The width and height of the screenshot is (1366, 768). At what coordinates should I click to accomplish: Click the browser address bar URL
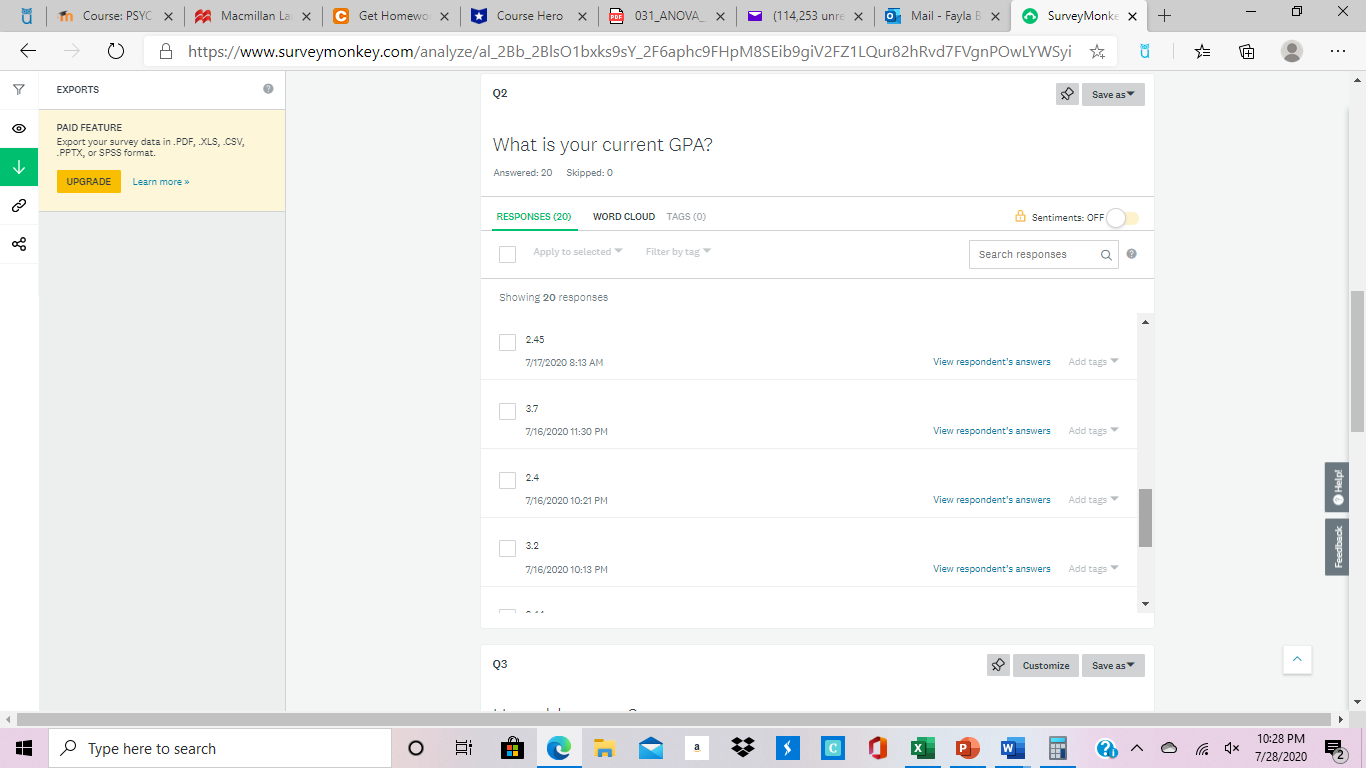(x=629, y=51)
